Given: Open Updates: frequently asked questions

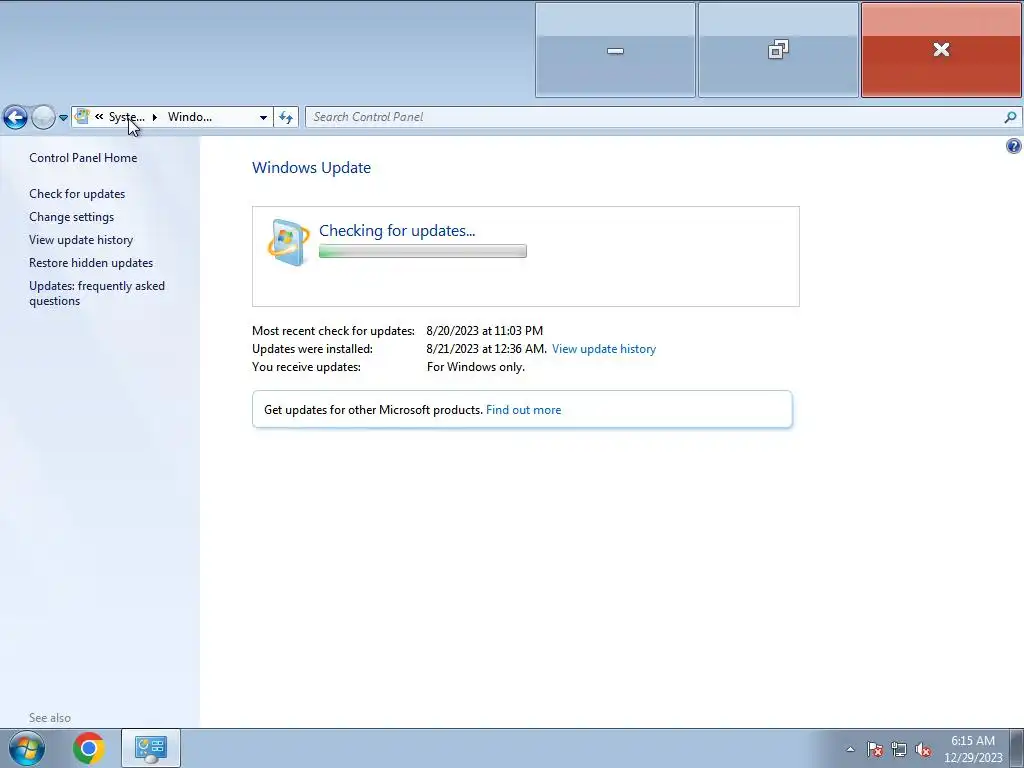Looking at the screenshot, I should coord(97,293).
